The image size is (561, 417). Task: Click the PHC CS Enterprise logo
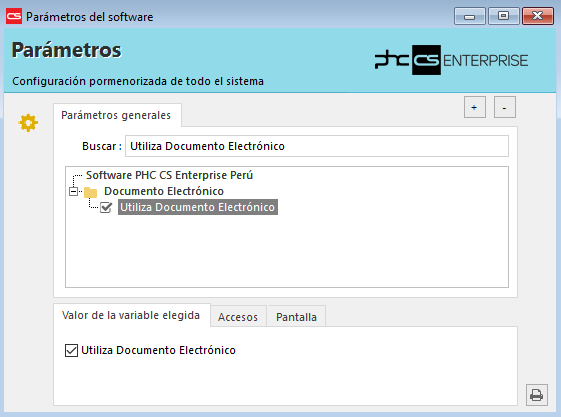[451, 60]
